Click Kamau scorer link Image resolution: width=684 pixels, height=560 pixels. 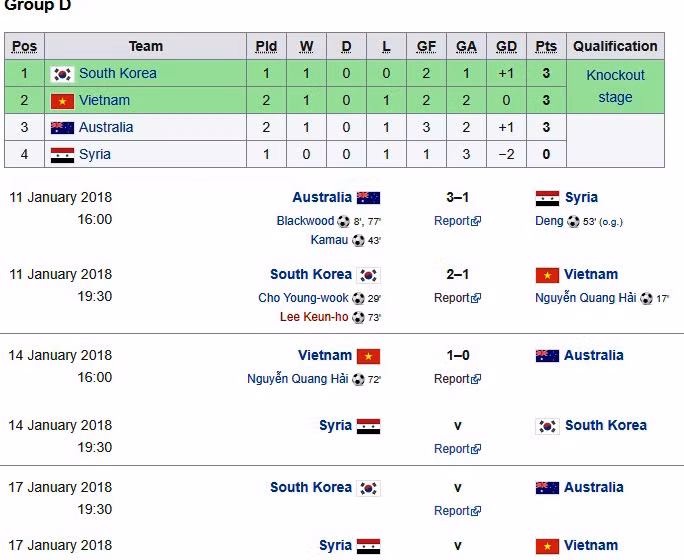click(x=329, y=240)
